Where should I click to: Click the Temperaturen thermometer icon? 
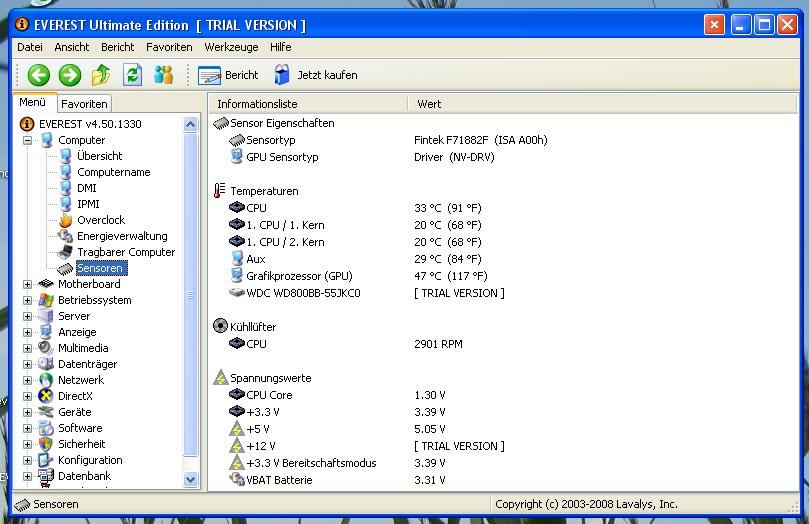point(220,190)
